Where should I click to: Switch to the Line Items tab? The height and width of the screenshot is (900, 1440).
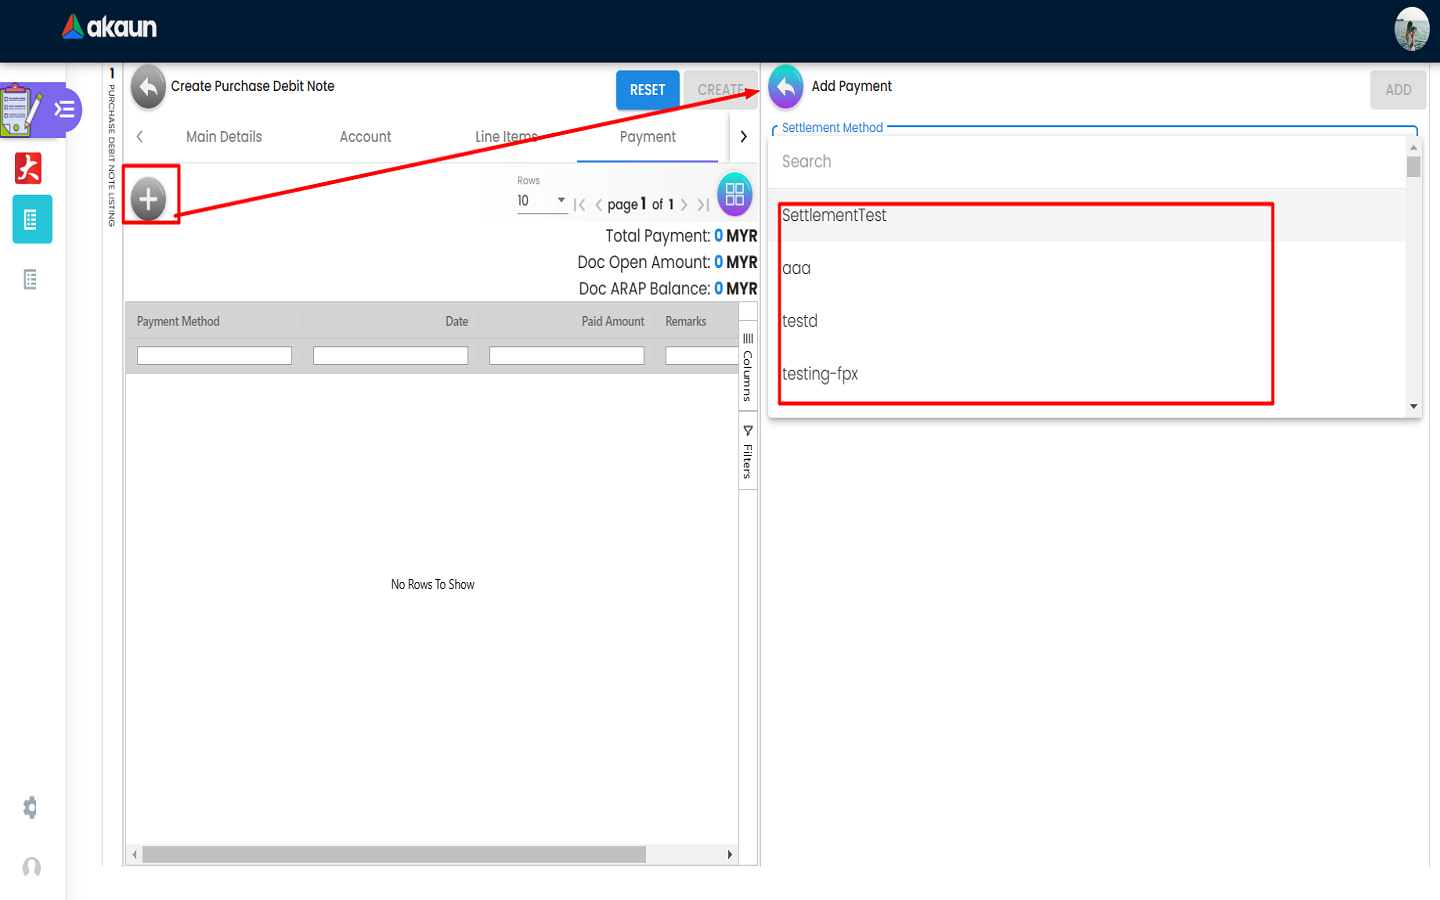506,137
